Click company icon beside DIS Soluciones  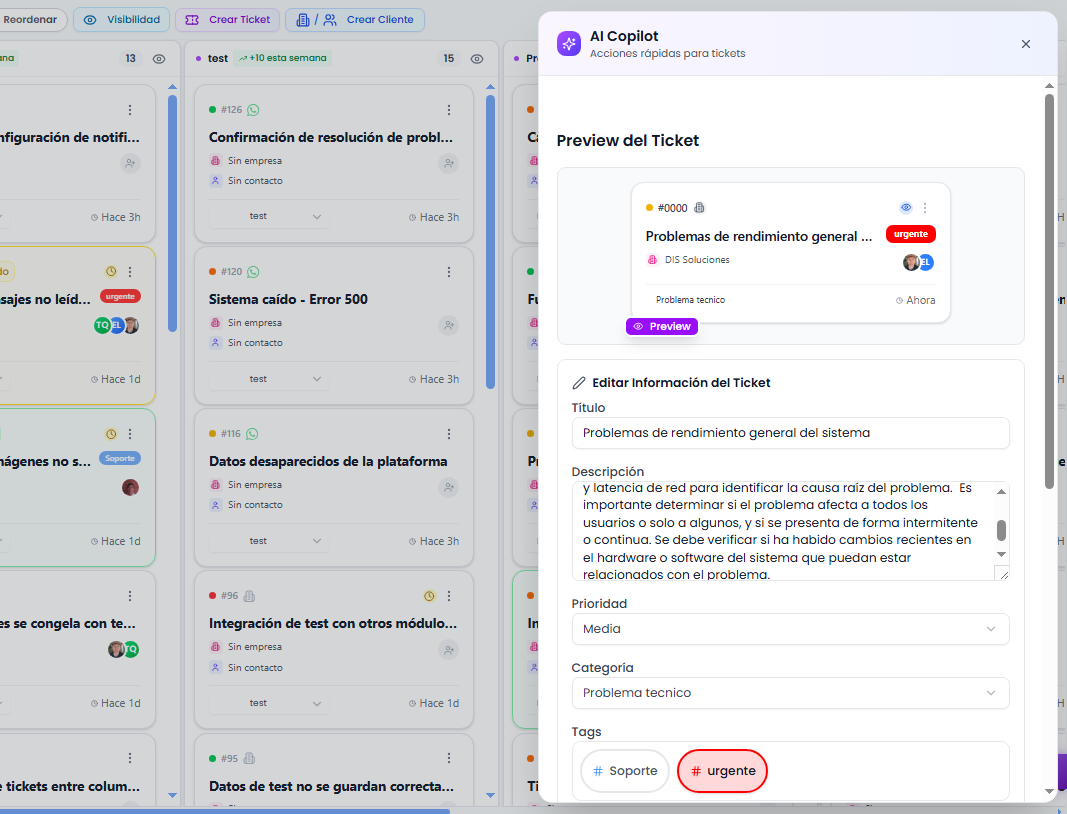pyautogui.click(x=652, y=259)
